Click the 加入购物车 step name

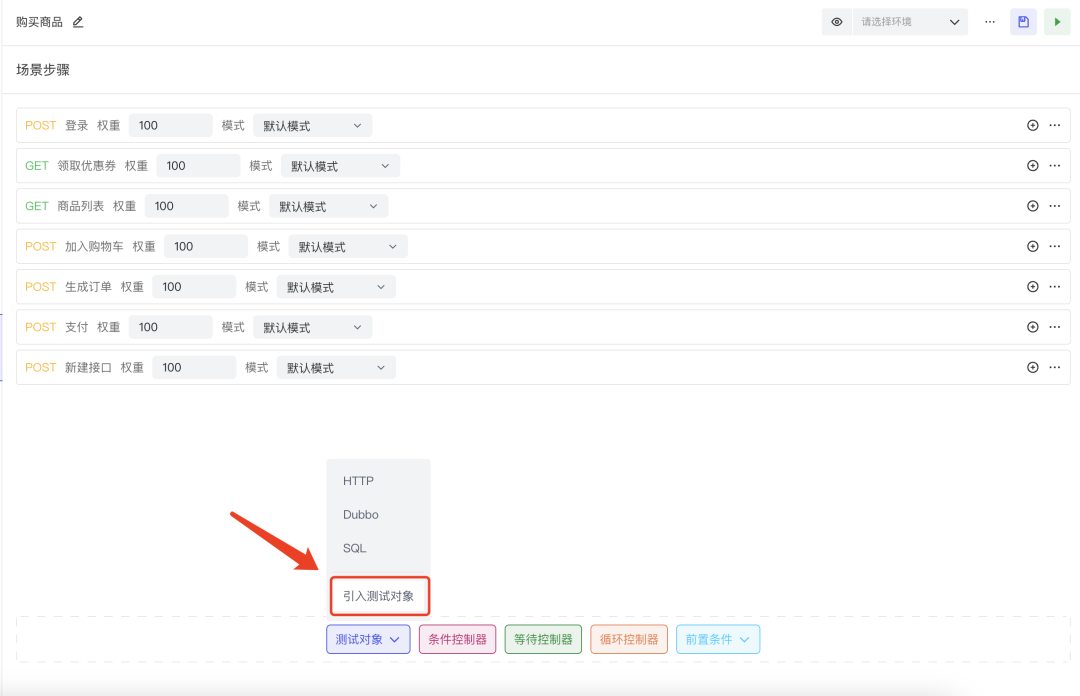click(94, 246)
